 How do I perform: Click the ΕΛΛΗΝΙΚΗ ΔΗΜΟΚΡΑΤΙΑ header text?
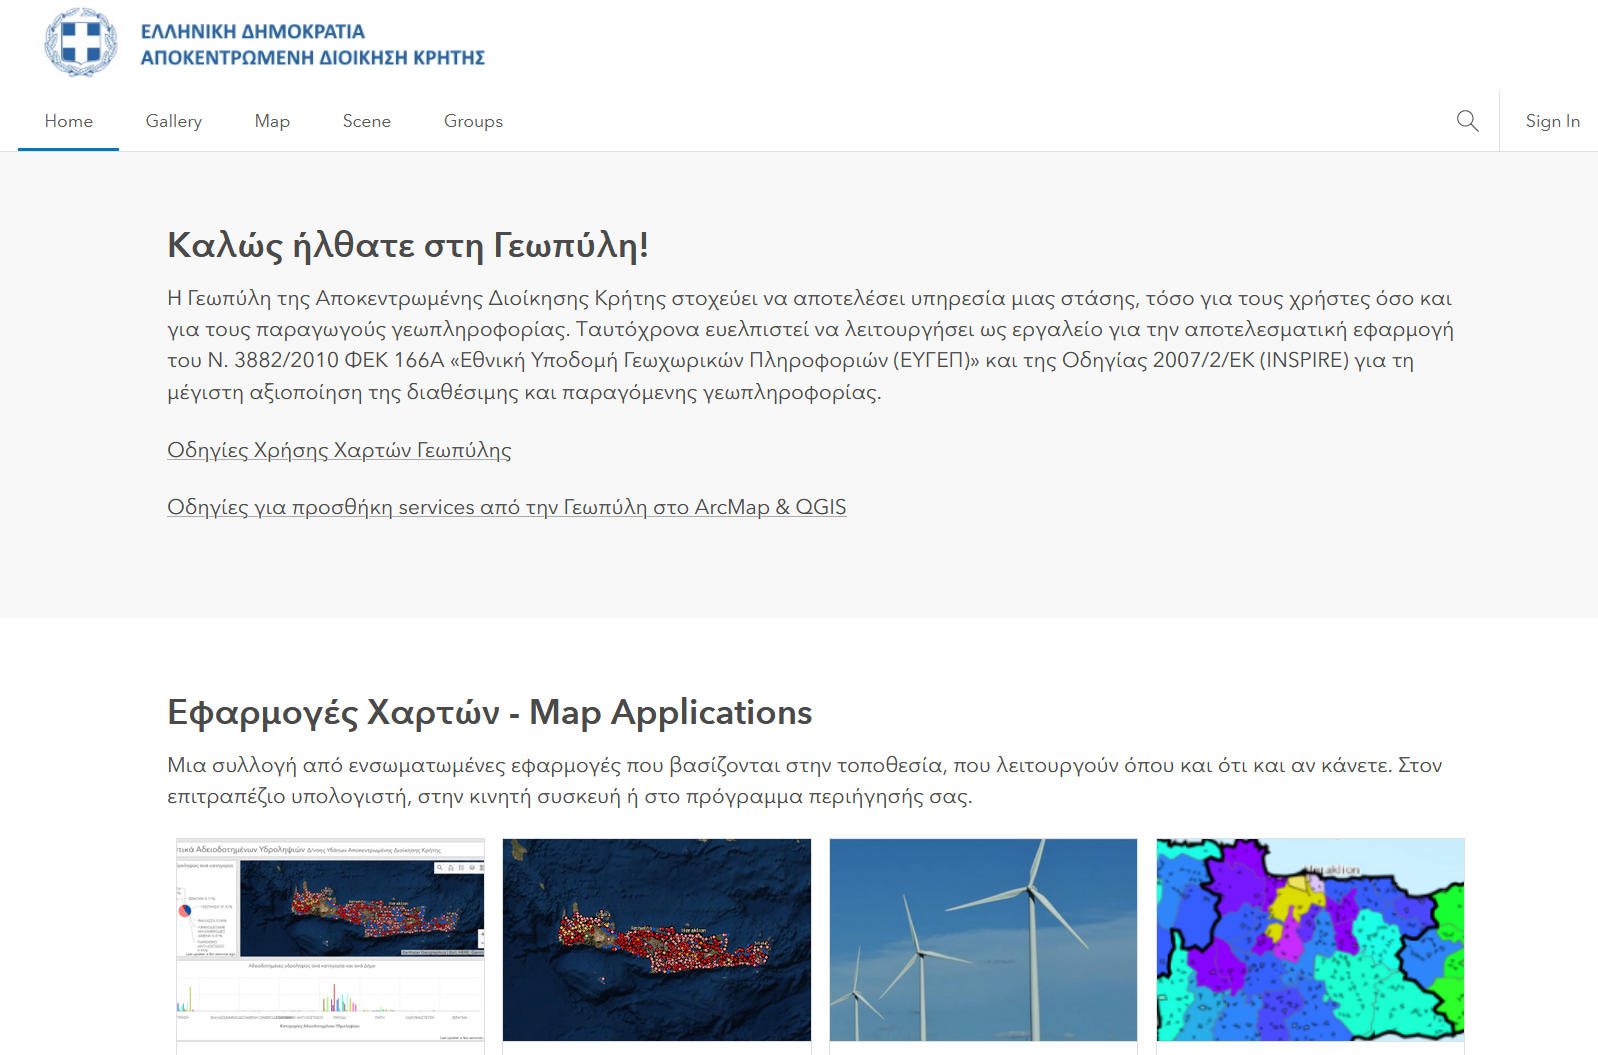click(x=253, y=32)
